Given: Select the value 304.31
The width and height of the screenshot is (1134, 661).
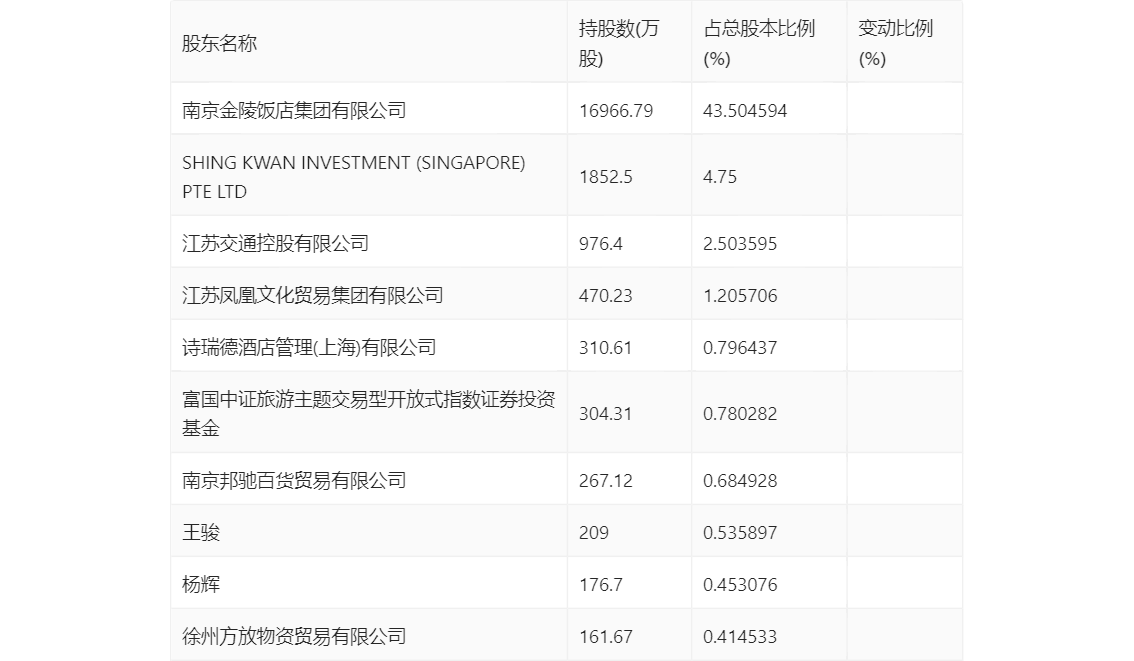Looking at the screenshot, I should (x=605, y=414).
